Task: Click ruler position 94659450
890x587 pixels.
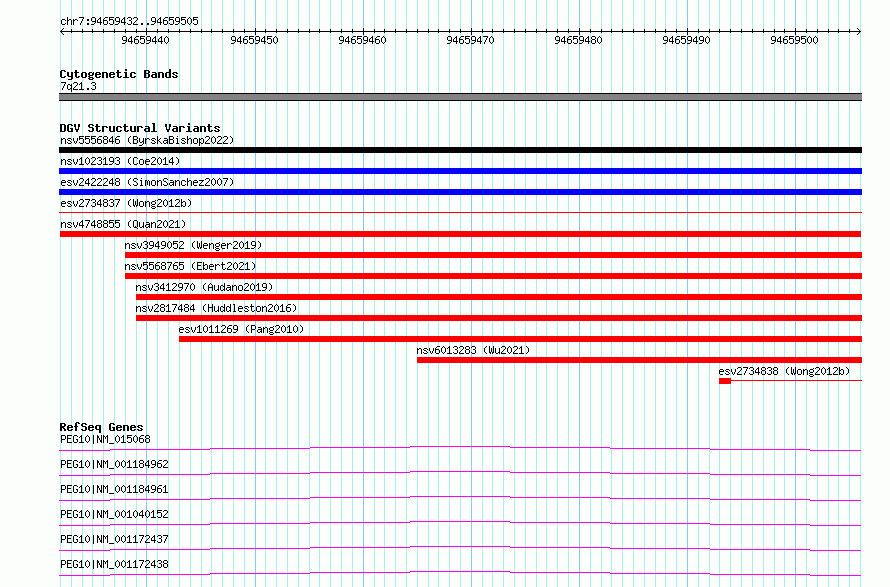Action: click(254, 40)
